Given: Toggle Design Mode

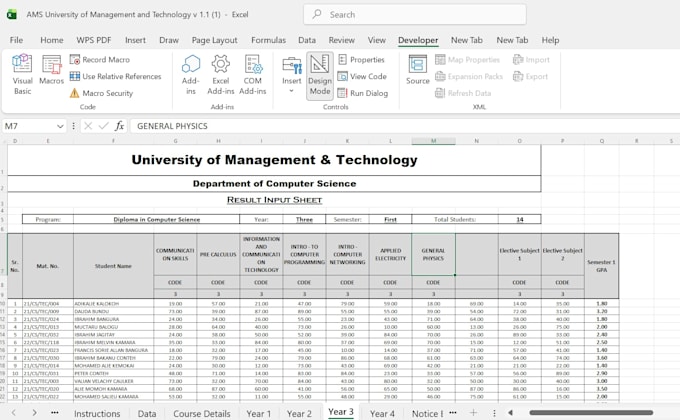Looking at the screenshot, I should [320, 75].
